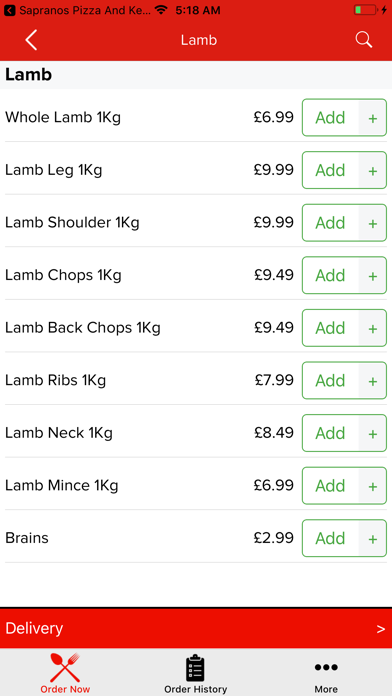Expand the Delivery bar chevron
The width and height of the screenshot is (392, 696).
(380, 629)
